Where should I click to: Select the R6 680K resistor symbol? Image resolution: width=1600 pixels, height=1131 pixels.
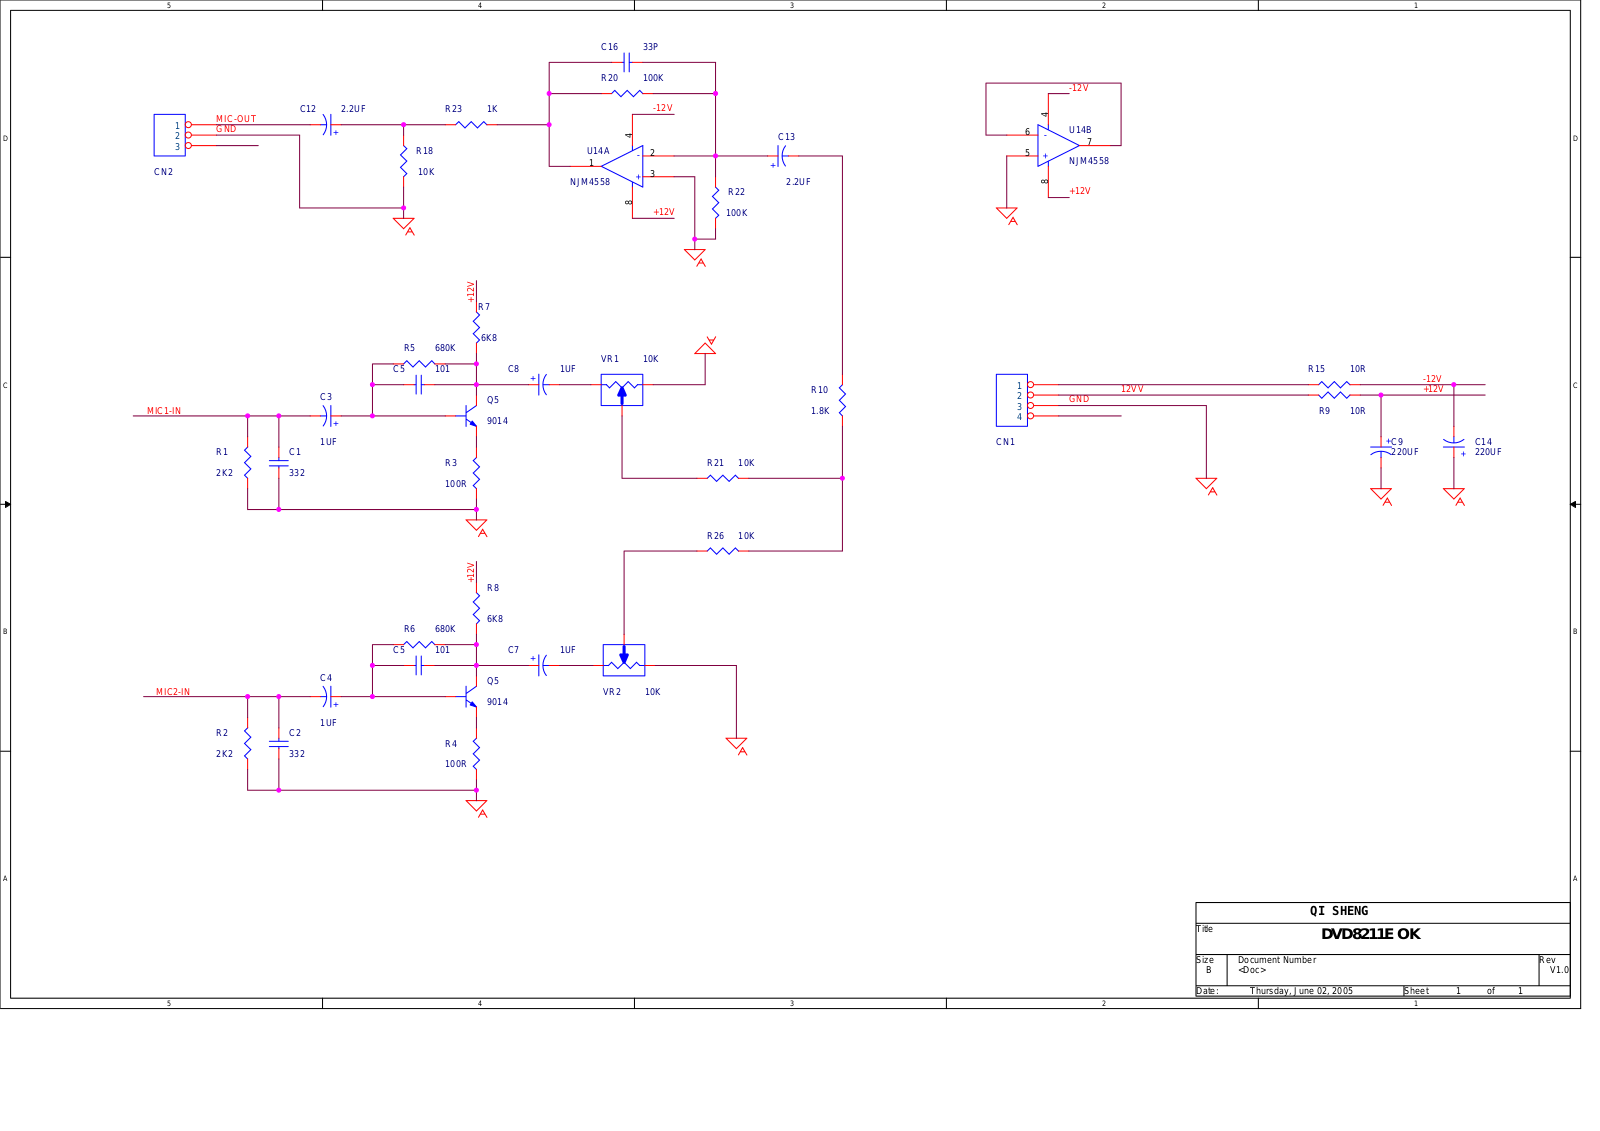[419, 645]
